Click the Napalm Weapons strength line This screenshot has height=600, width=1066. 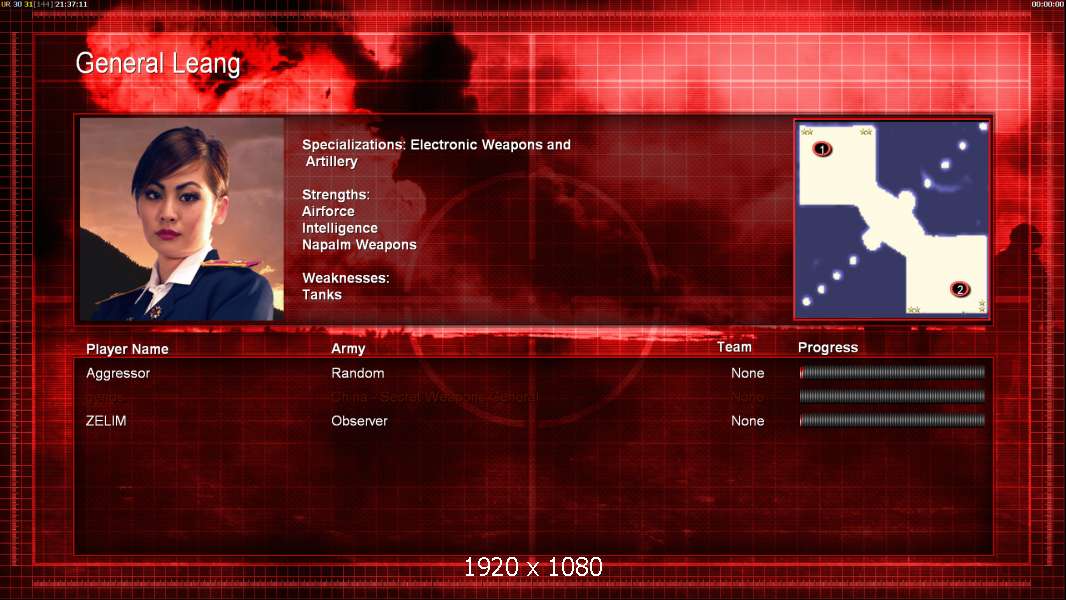click(359, 245)
